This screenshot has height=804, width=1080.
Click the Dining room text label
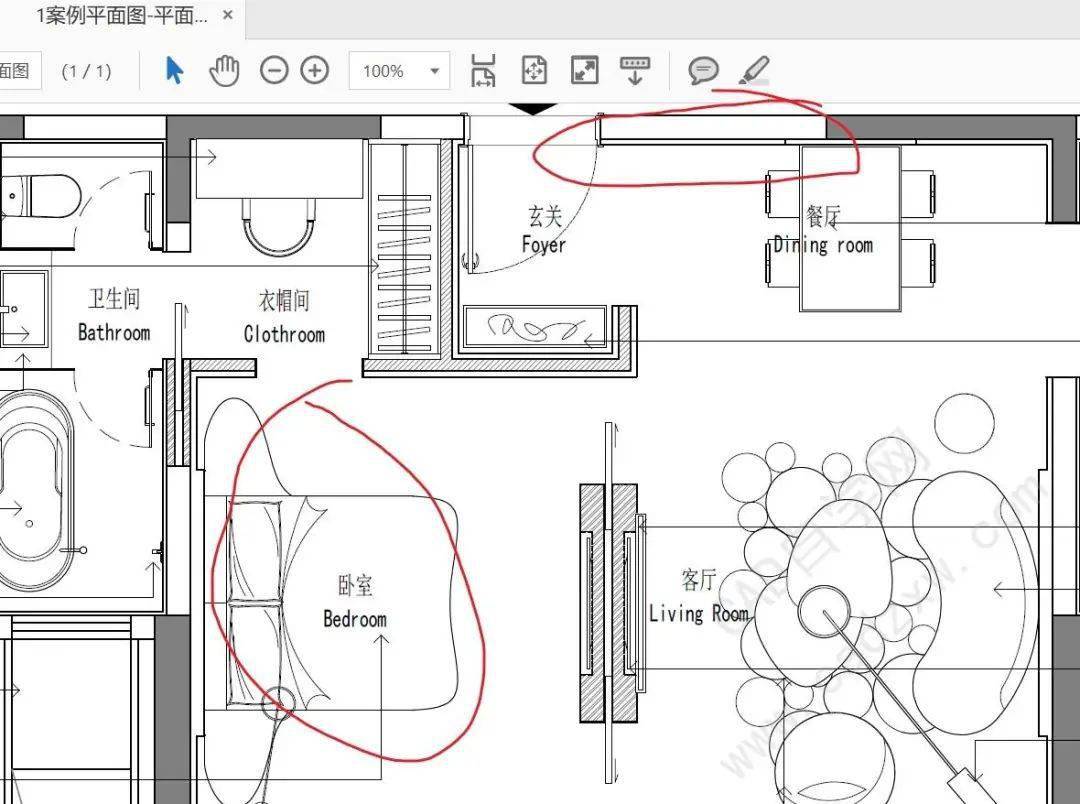(x=823, y=245)
